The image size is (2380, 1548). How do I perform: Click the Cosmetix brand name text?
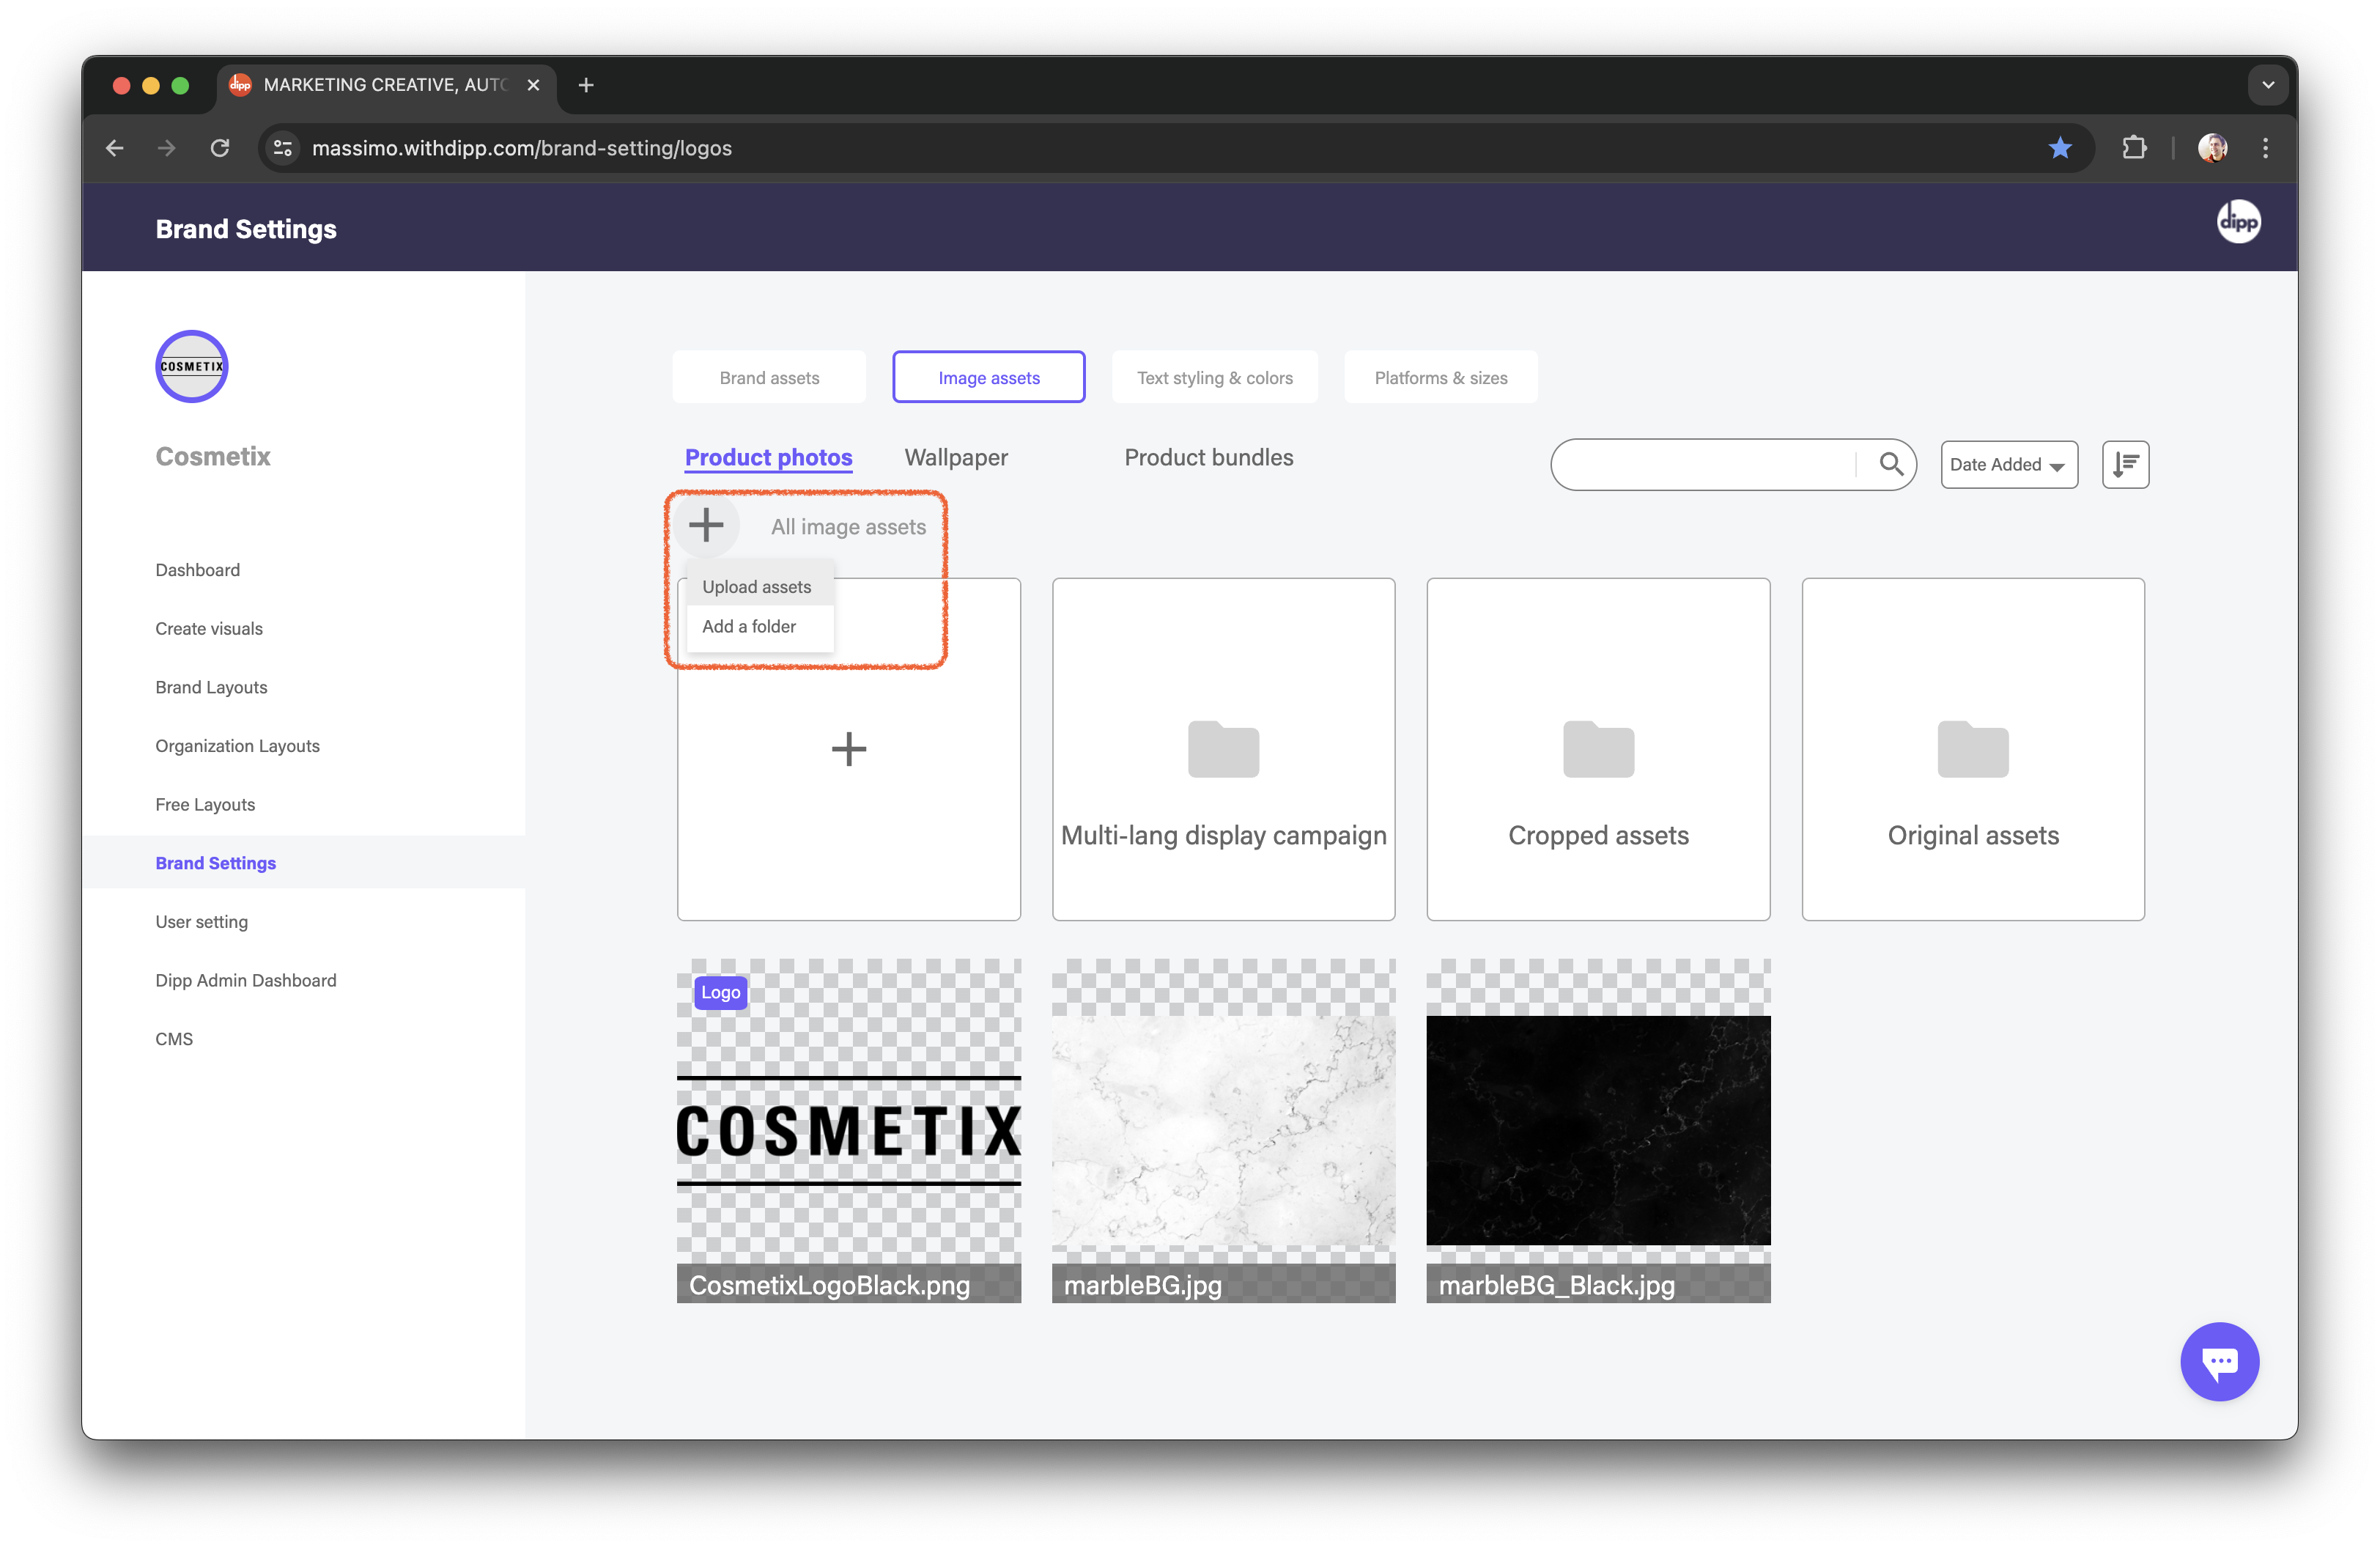pyautogui.click(x=213, y=456)
